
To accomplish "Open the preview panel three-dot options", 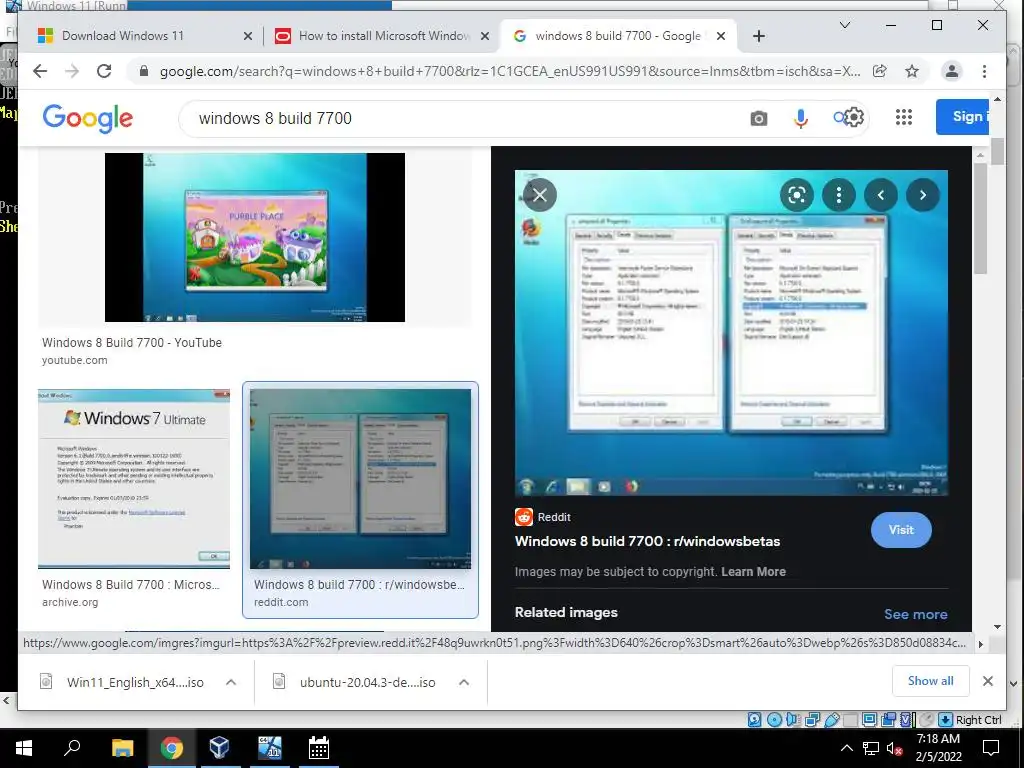I will pyautogui.click(x=839, y=195).
